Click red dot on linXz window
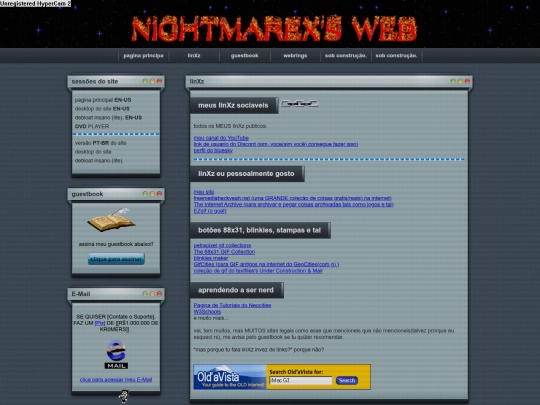This screenshot has height=405, width=540. [x=467, y=81]
